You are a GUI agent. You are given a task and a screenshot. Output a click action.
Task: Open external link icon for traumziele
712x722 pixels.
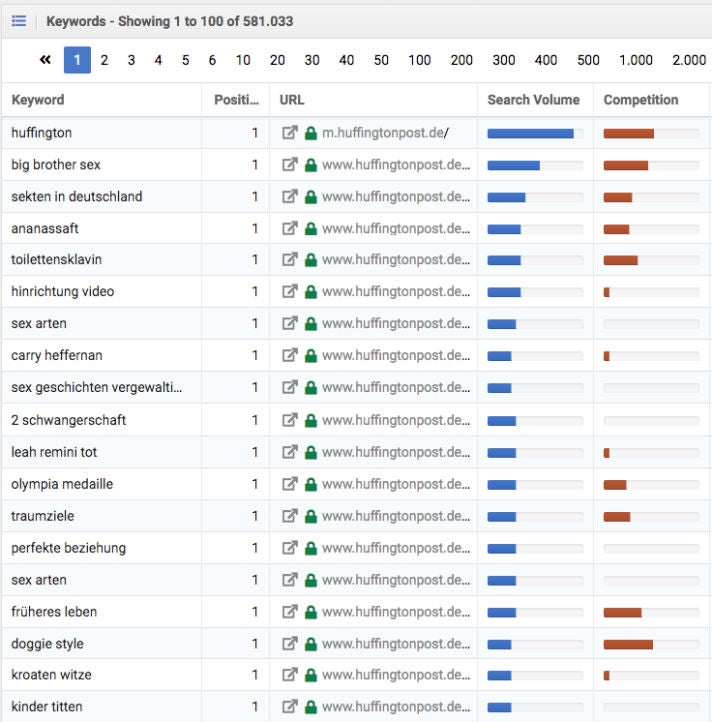[290, 516]
